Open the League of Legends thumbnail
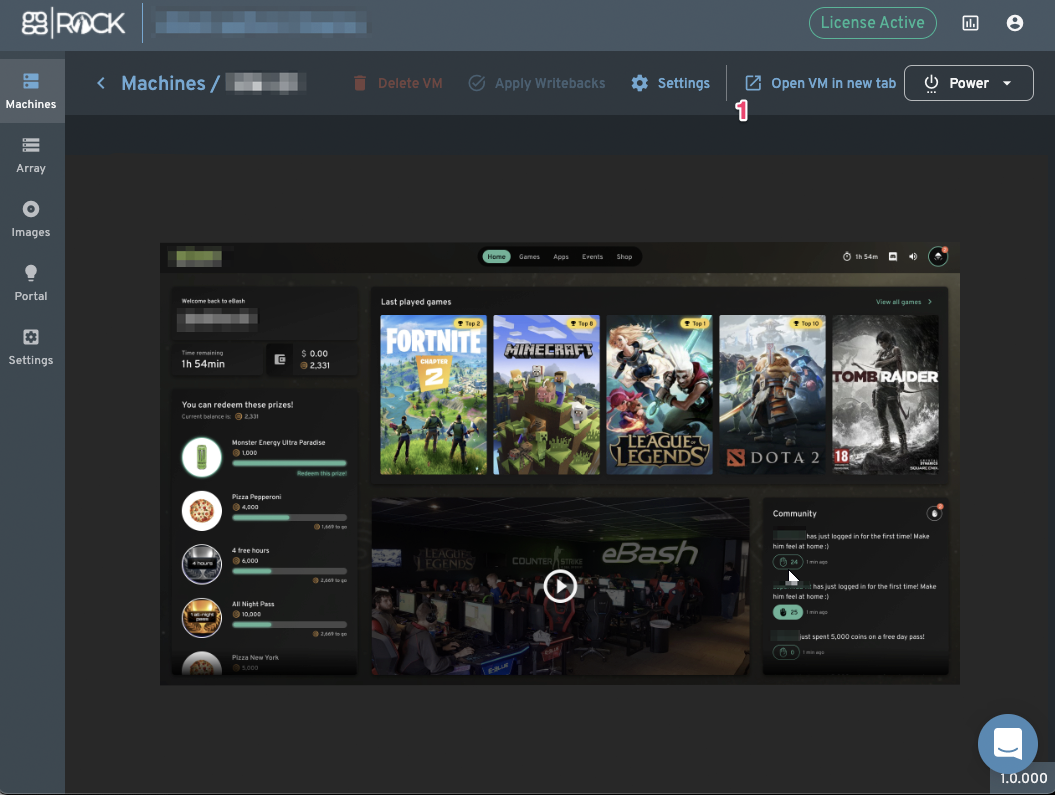Screen dimensions: 1055x795 (x=659, y=395)
